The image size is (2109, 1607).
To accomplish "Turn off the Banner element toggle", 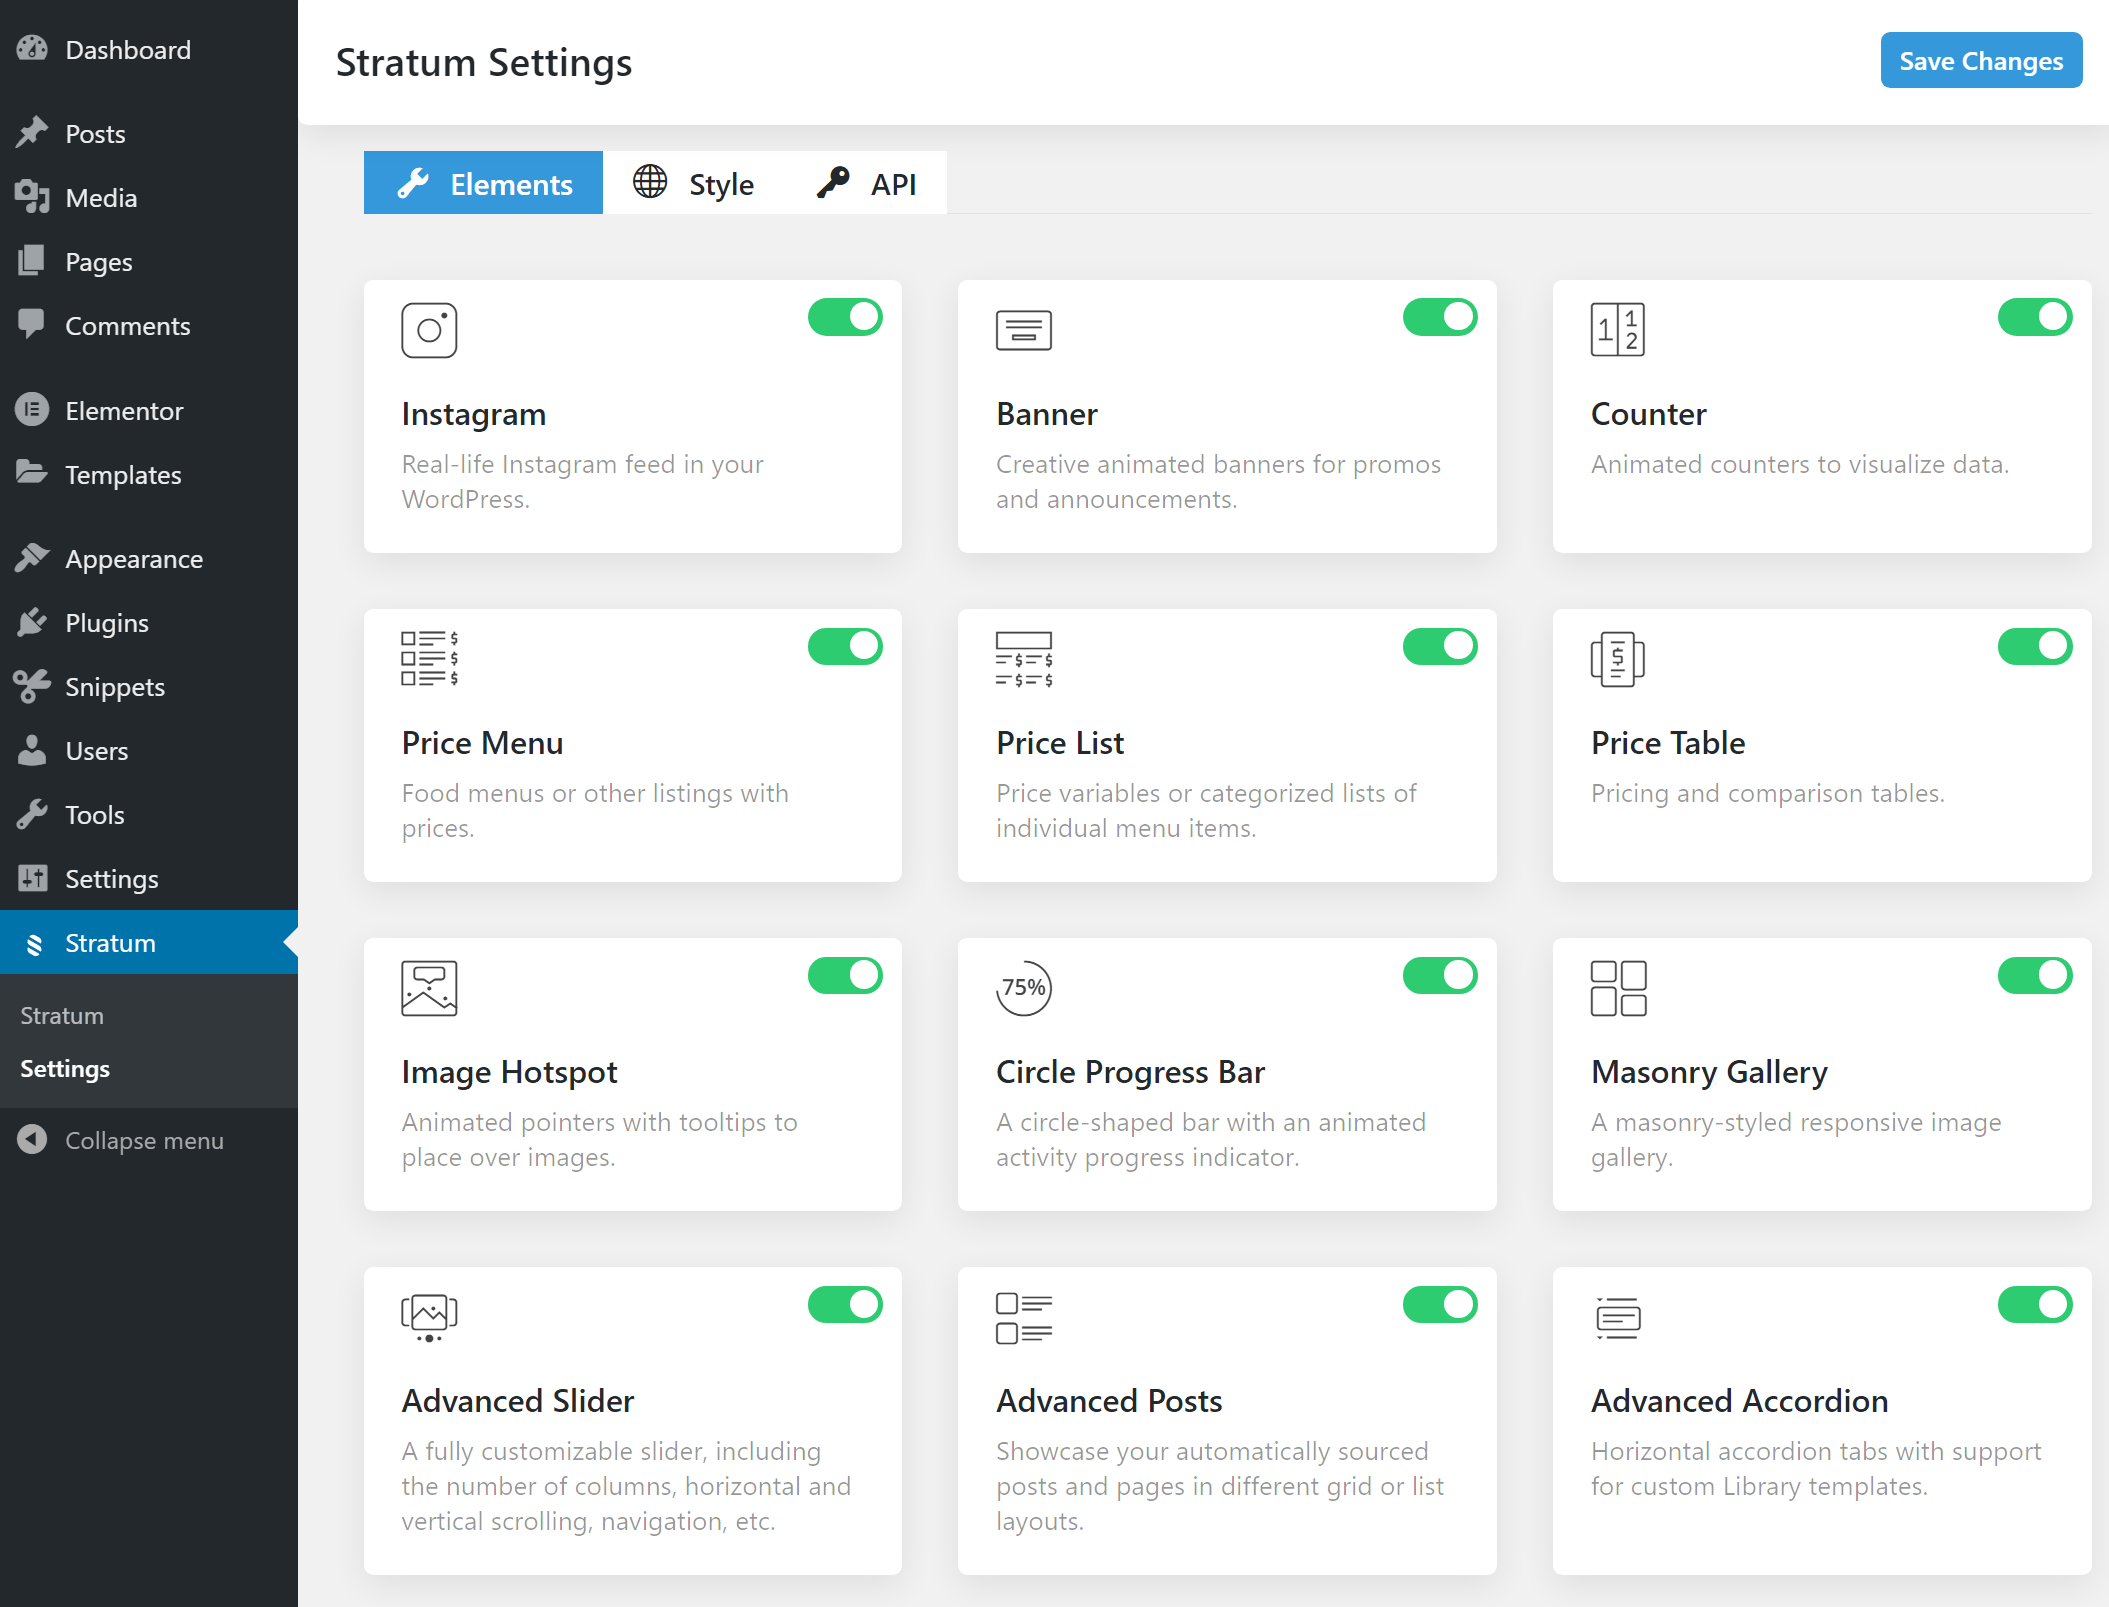I will click(x=1440, y=317).
